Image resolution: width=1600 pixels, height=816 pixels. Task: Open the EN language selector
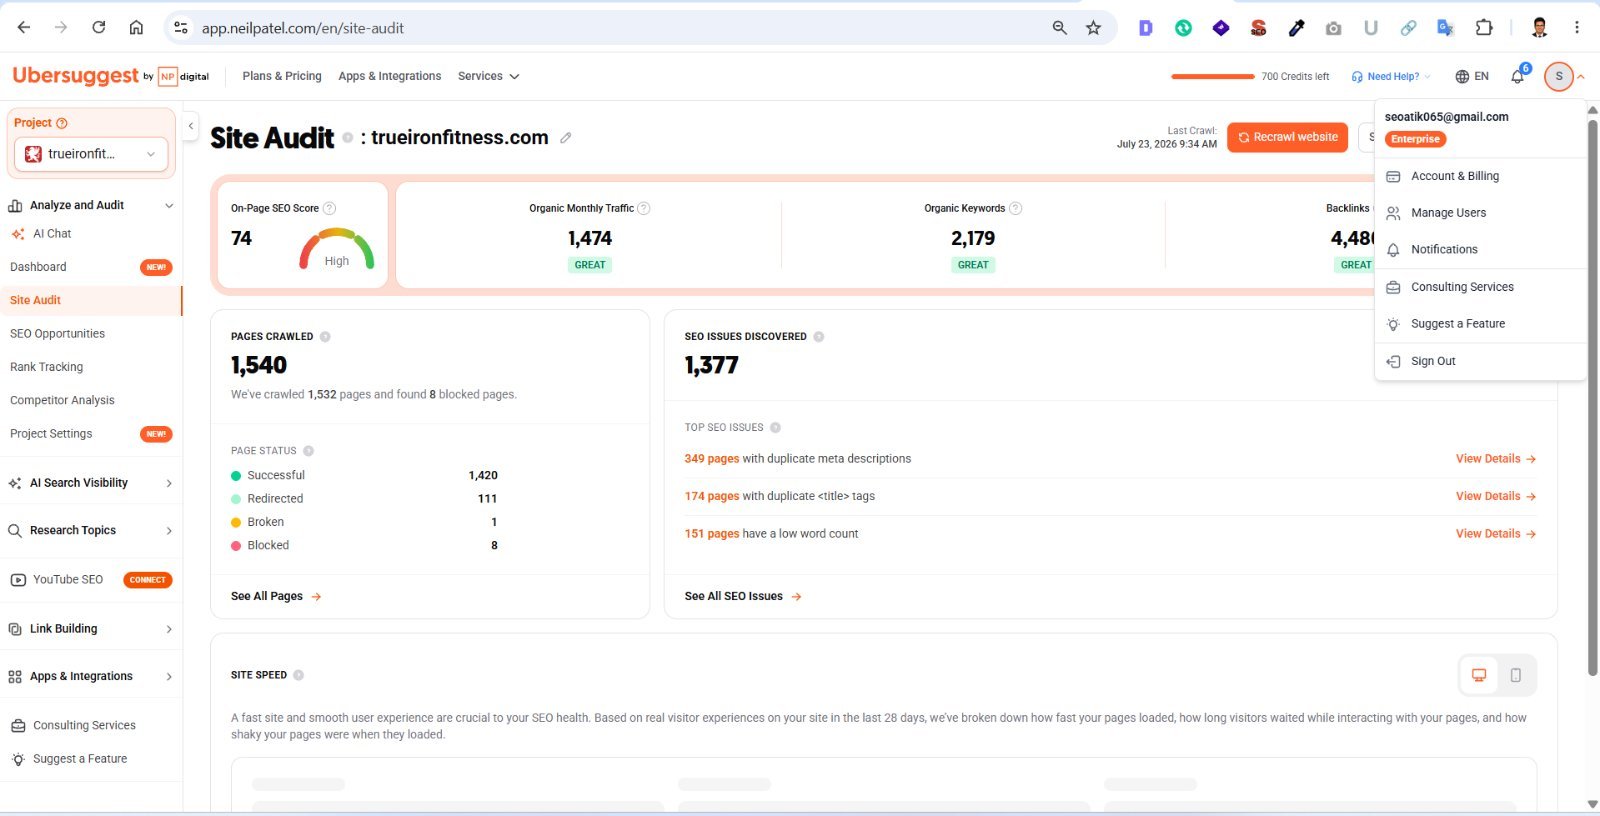[x=1472, y=76]
